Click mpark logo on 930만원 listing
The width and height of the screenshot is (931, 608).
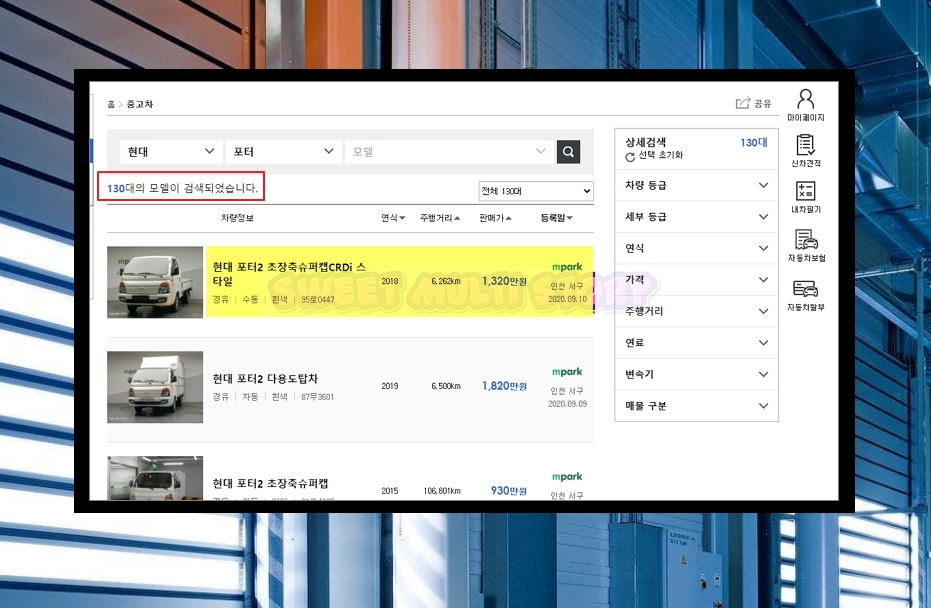567,477
